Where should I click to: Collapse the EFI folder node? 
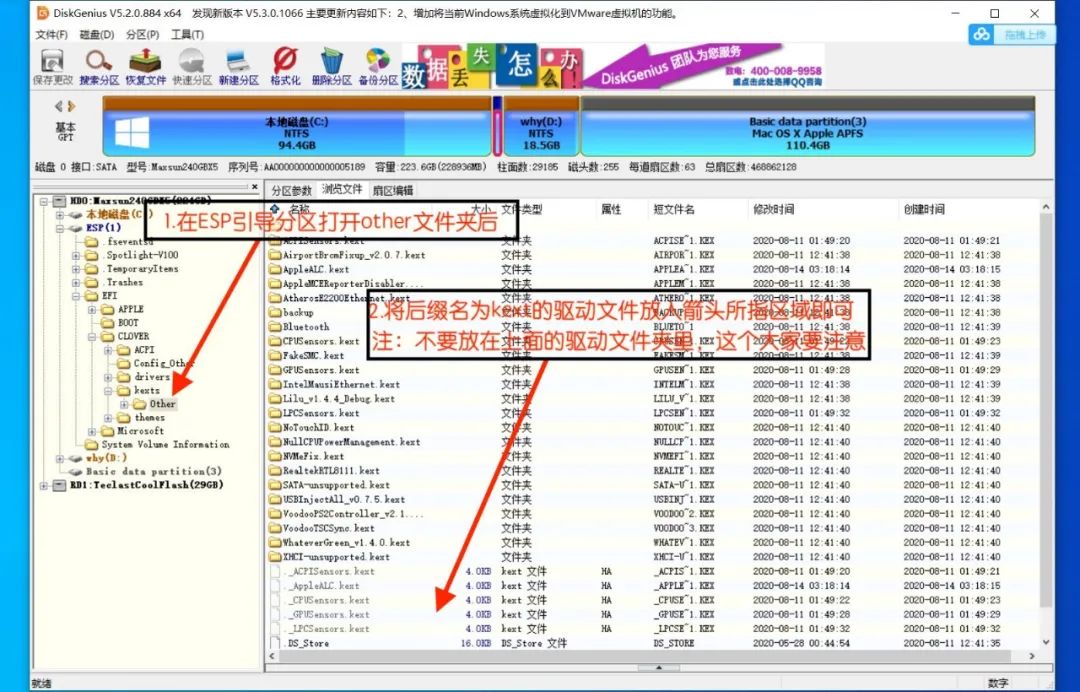(76, 296)
